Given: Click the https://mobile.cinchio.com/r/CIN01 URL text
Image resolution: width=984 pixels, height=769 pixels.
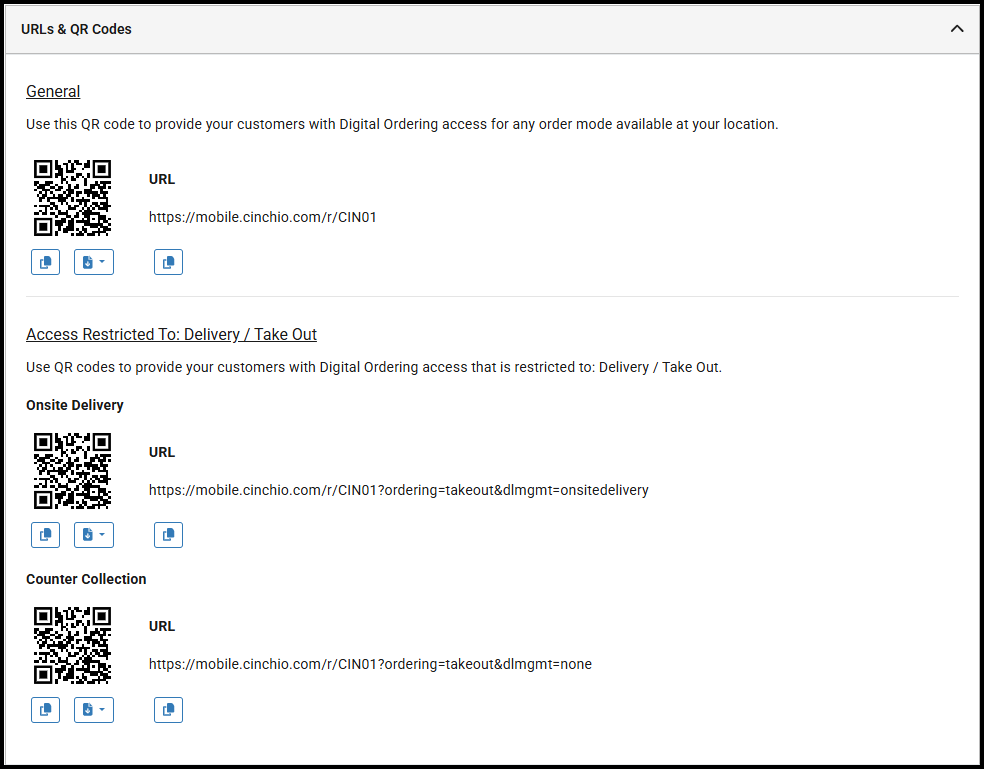Looking at the screenshot, I should (262, 217).
